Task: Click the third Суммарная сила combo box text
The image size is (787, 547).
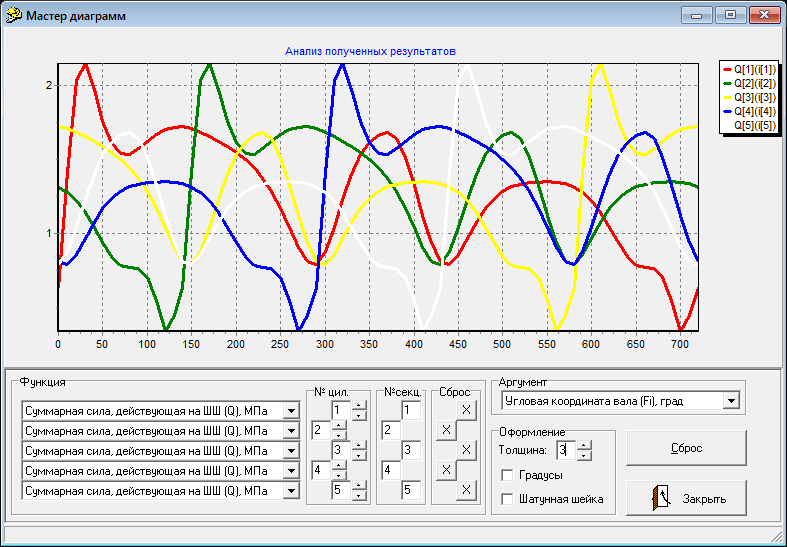Action: [146, 451]
